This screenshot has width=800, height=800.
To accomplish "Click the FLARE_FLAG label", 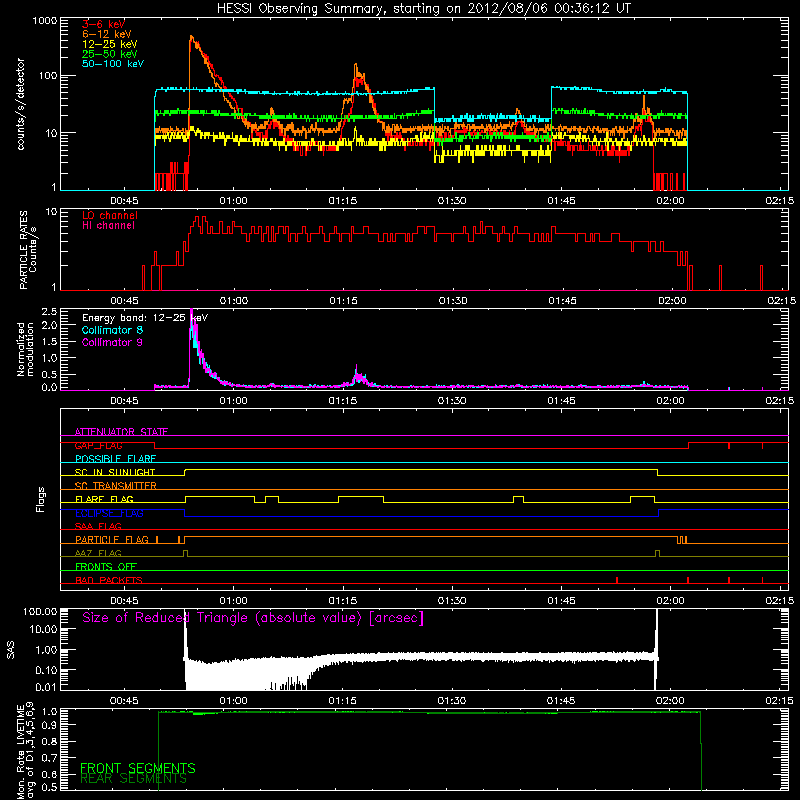I will point(104,499).
